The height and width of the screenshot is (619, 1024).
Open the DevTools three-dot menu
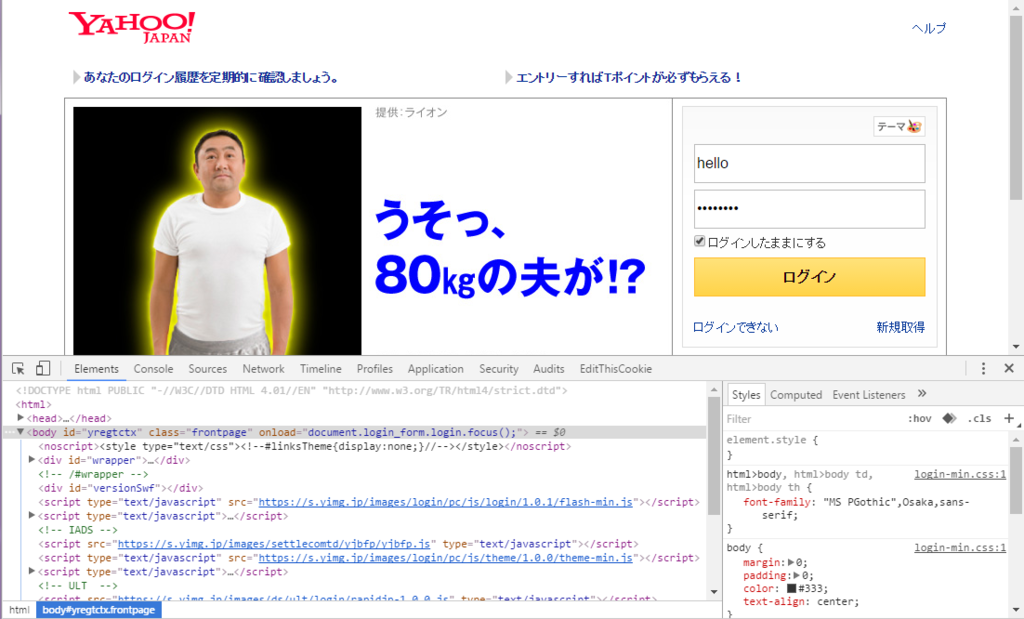(983, 368)
